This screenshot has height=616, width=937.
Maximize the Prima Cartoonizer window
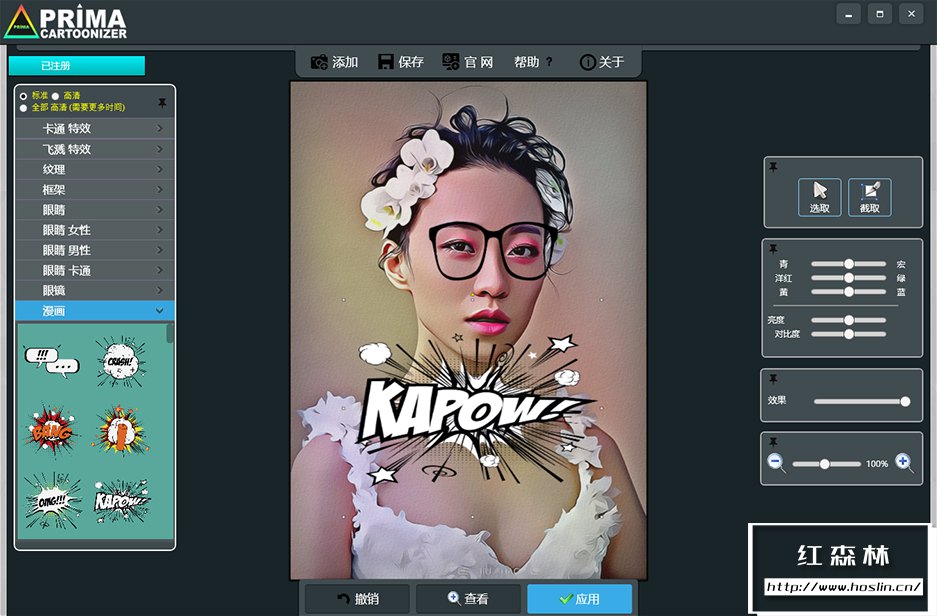pyautogui.click(x=880, y=14)
